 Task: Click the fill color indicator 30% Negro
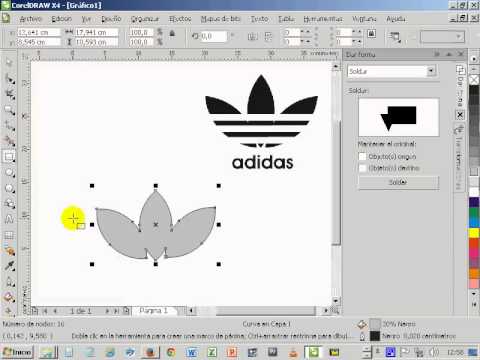click(x=375, y=324)
